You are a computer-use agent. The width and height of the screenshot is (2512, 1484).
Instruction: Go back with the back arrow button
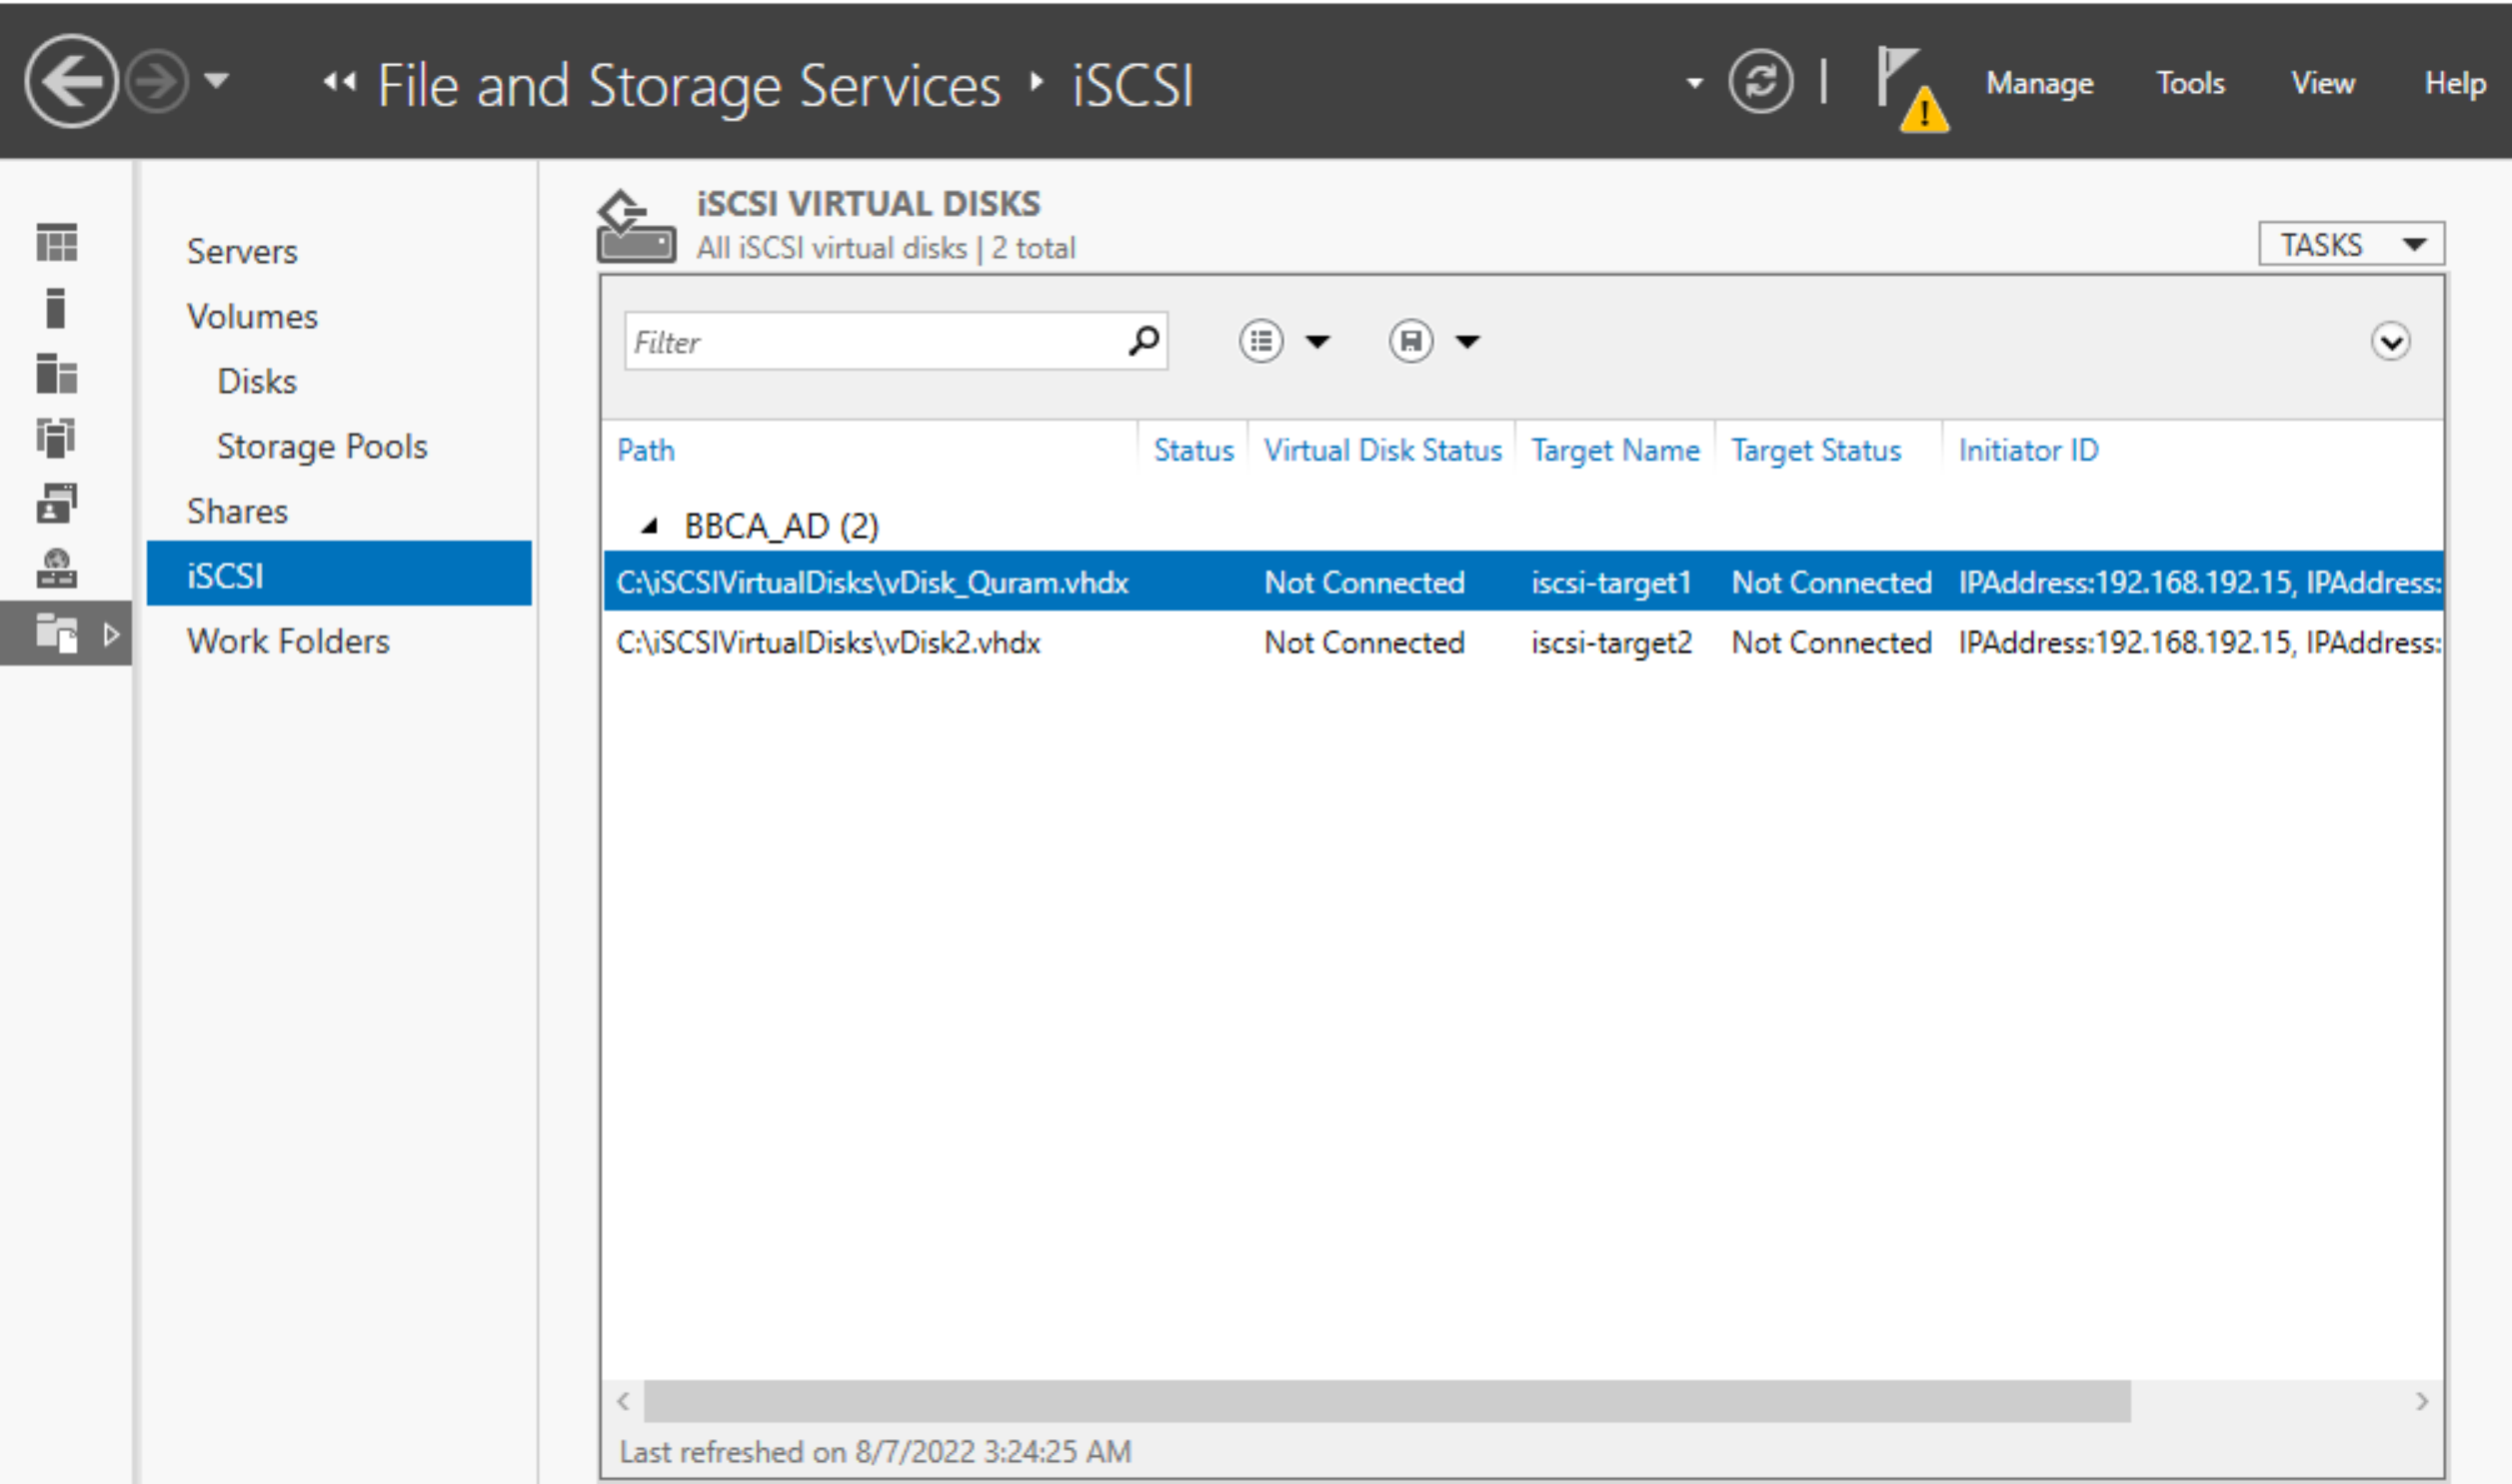click(x=70, y=81)
